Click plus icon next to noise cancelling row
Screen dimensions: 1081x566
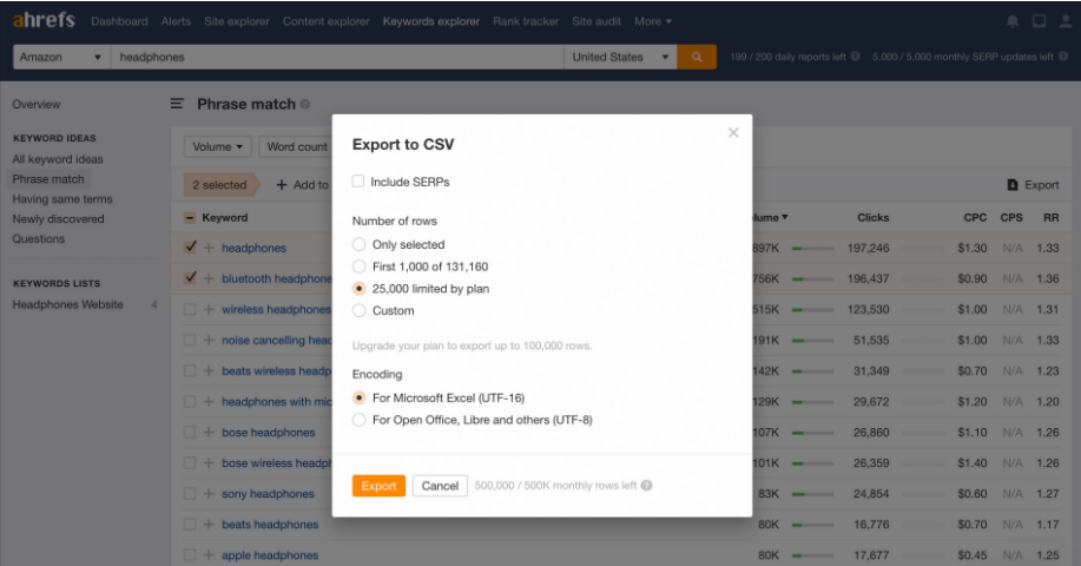(209, 340)
